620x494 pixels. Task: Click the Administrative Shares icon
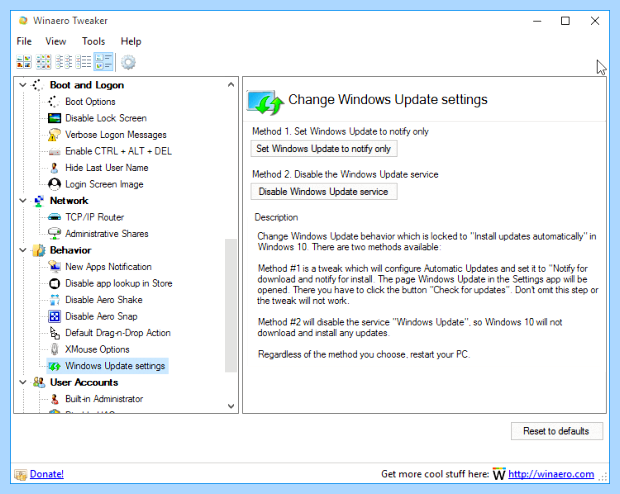point(54,233)
